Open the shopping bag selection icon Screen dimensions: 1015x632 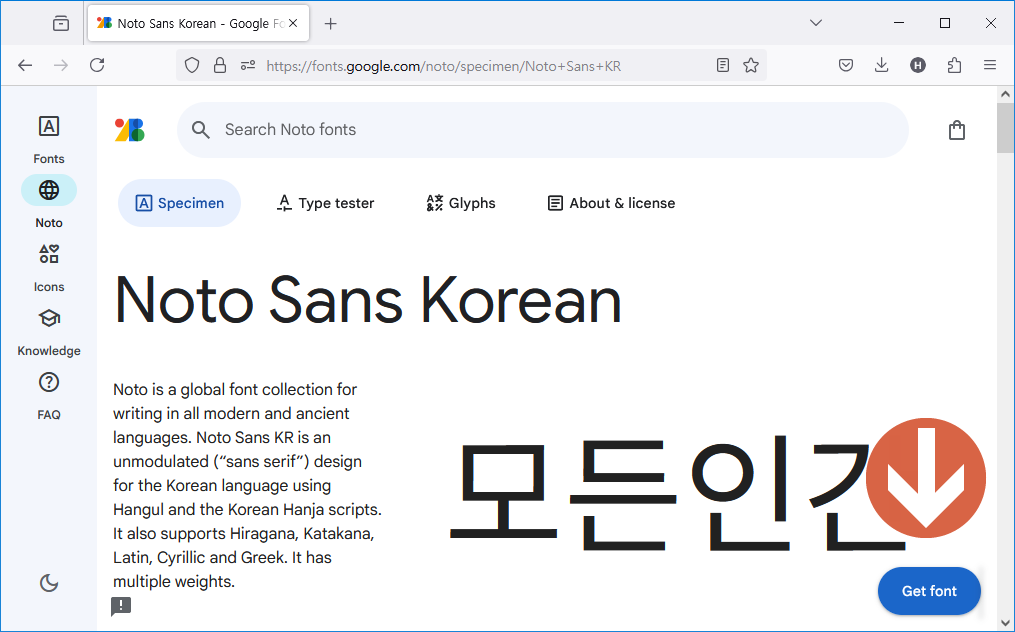(x=957, y=130)
